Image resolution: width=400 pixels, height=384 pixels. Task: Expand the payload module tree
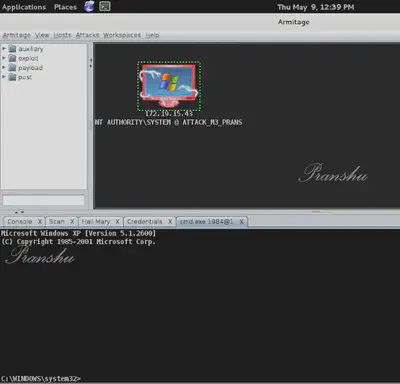(x=4, y=67)
